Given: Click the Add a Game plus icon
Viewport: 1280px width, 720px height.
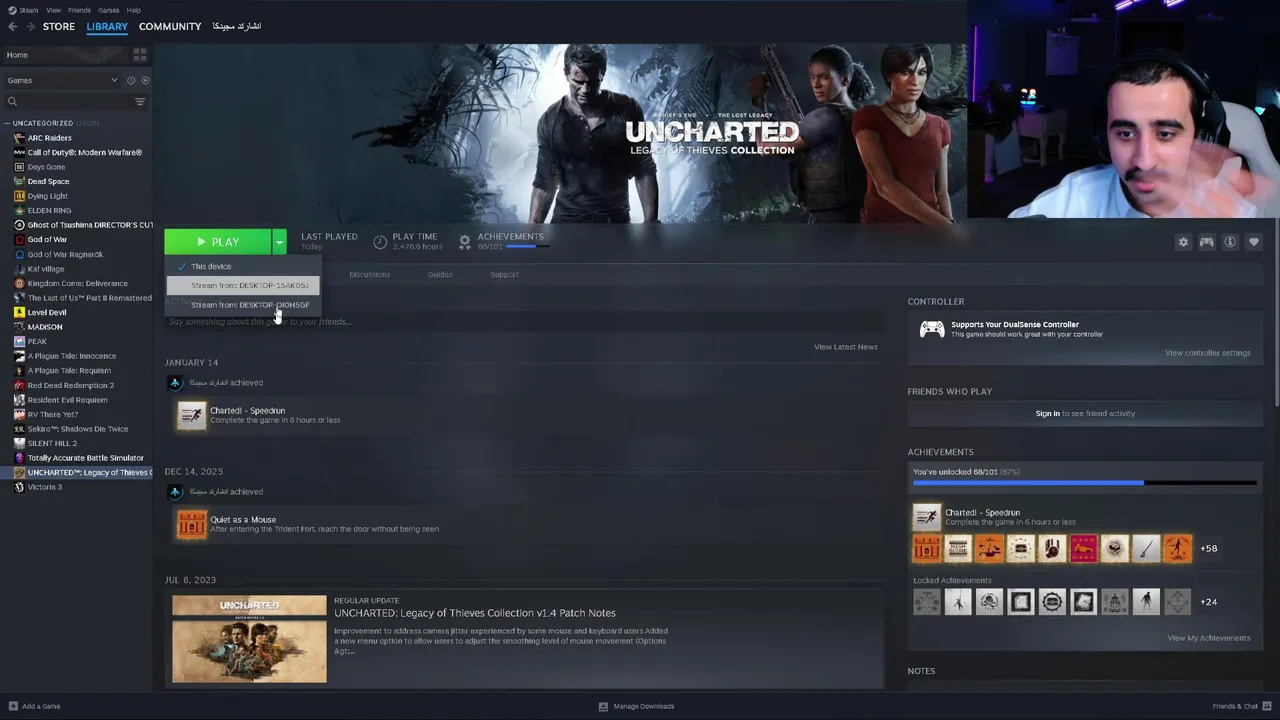Looking at the screenshot, I should [12, 706].
